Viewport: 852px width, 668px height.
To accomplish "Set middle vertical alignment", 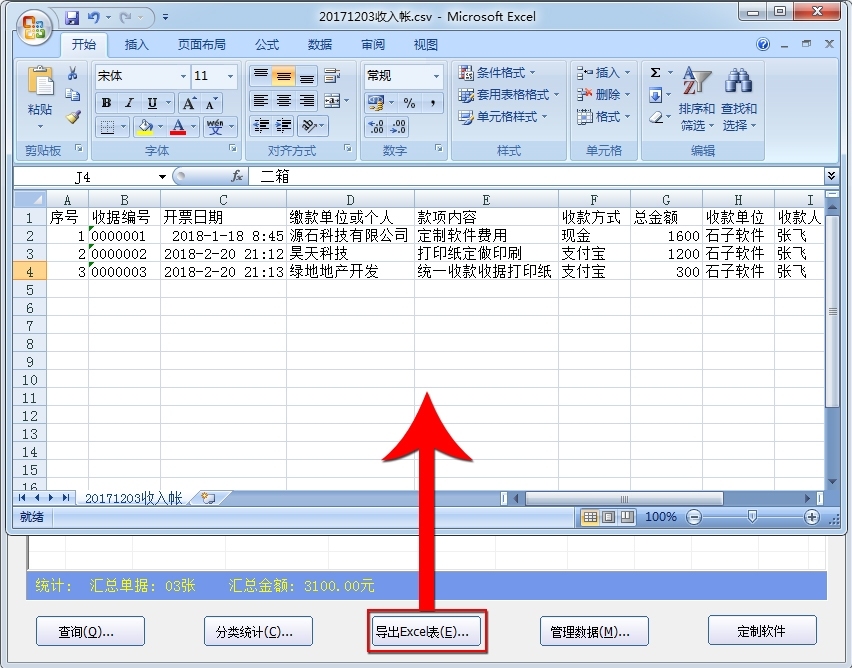I will (x=284, y=76).
